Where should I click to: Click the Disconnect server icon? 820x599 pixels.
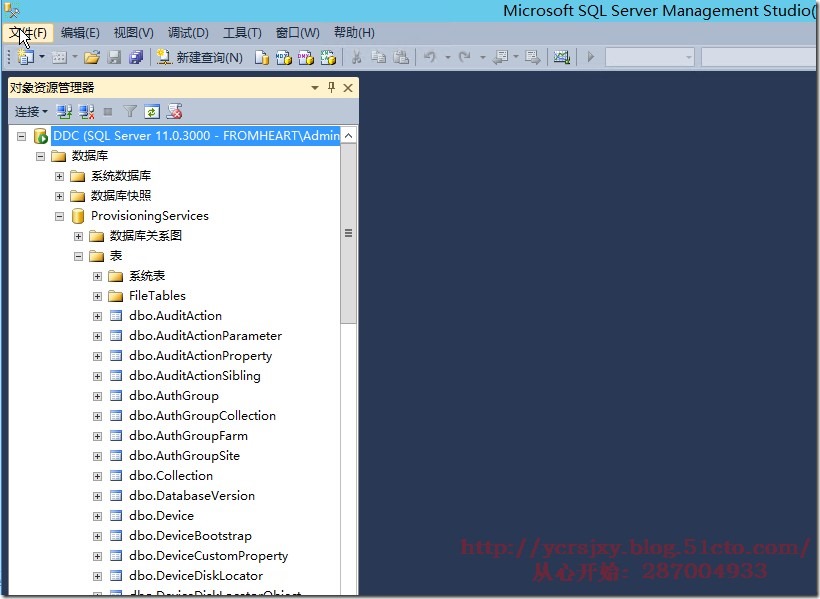pyautogui.click(x=86, y=111)
